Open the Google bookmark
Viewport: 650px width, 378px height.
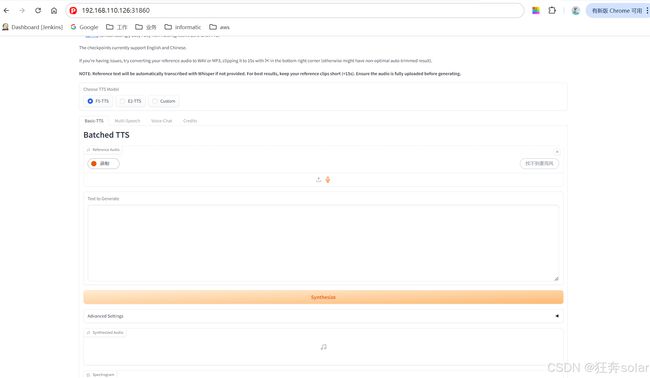[x=85, y=27]
